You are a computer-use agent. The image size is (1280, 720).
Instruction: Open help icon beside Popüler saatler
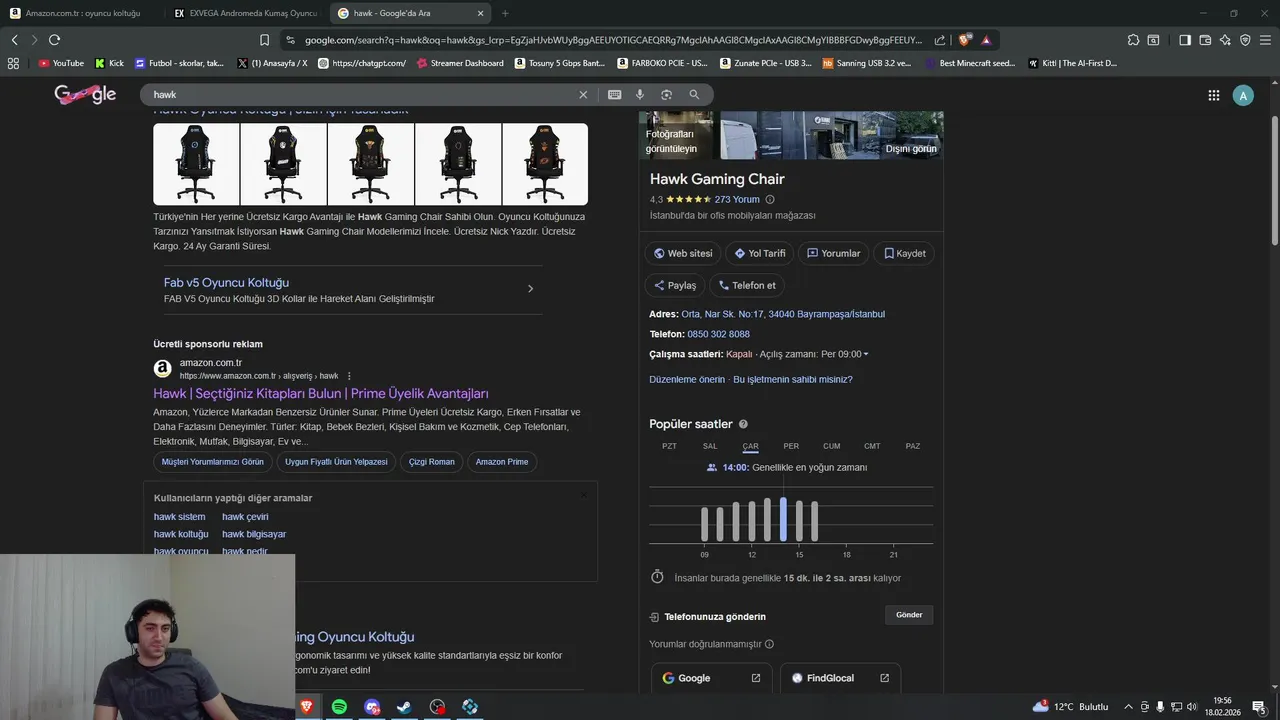(x=743, y=424)
